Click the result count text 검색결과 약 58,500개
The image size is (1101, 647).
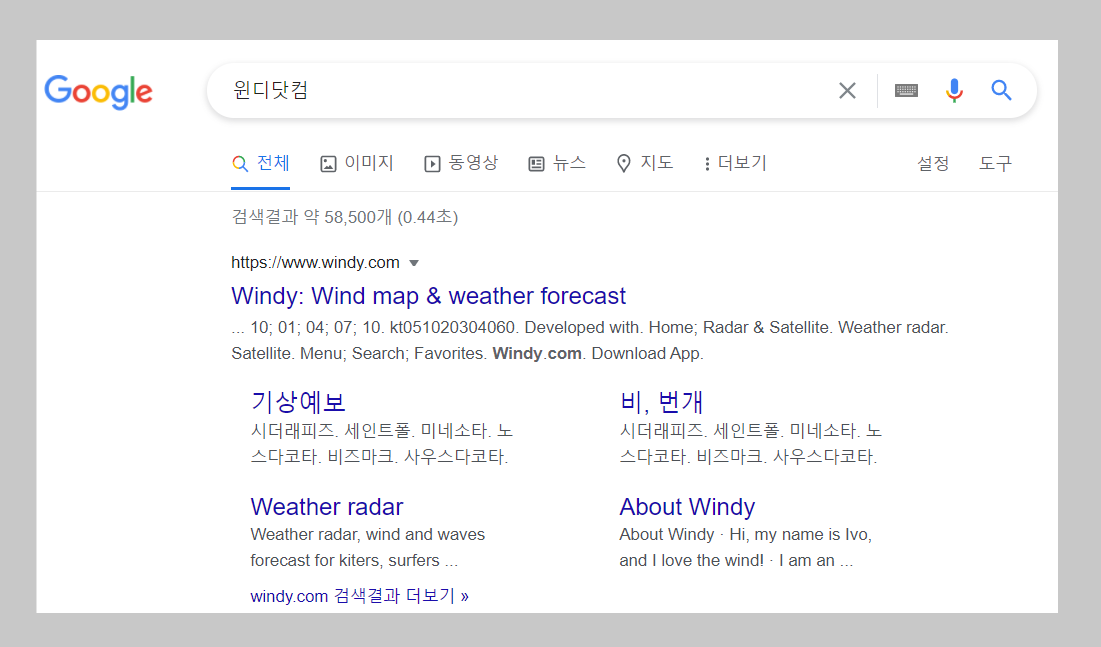(x=312, y=217)
